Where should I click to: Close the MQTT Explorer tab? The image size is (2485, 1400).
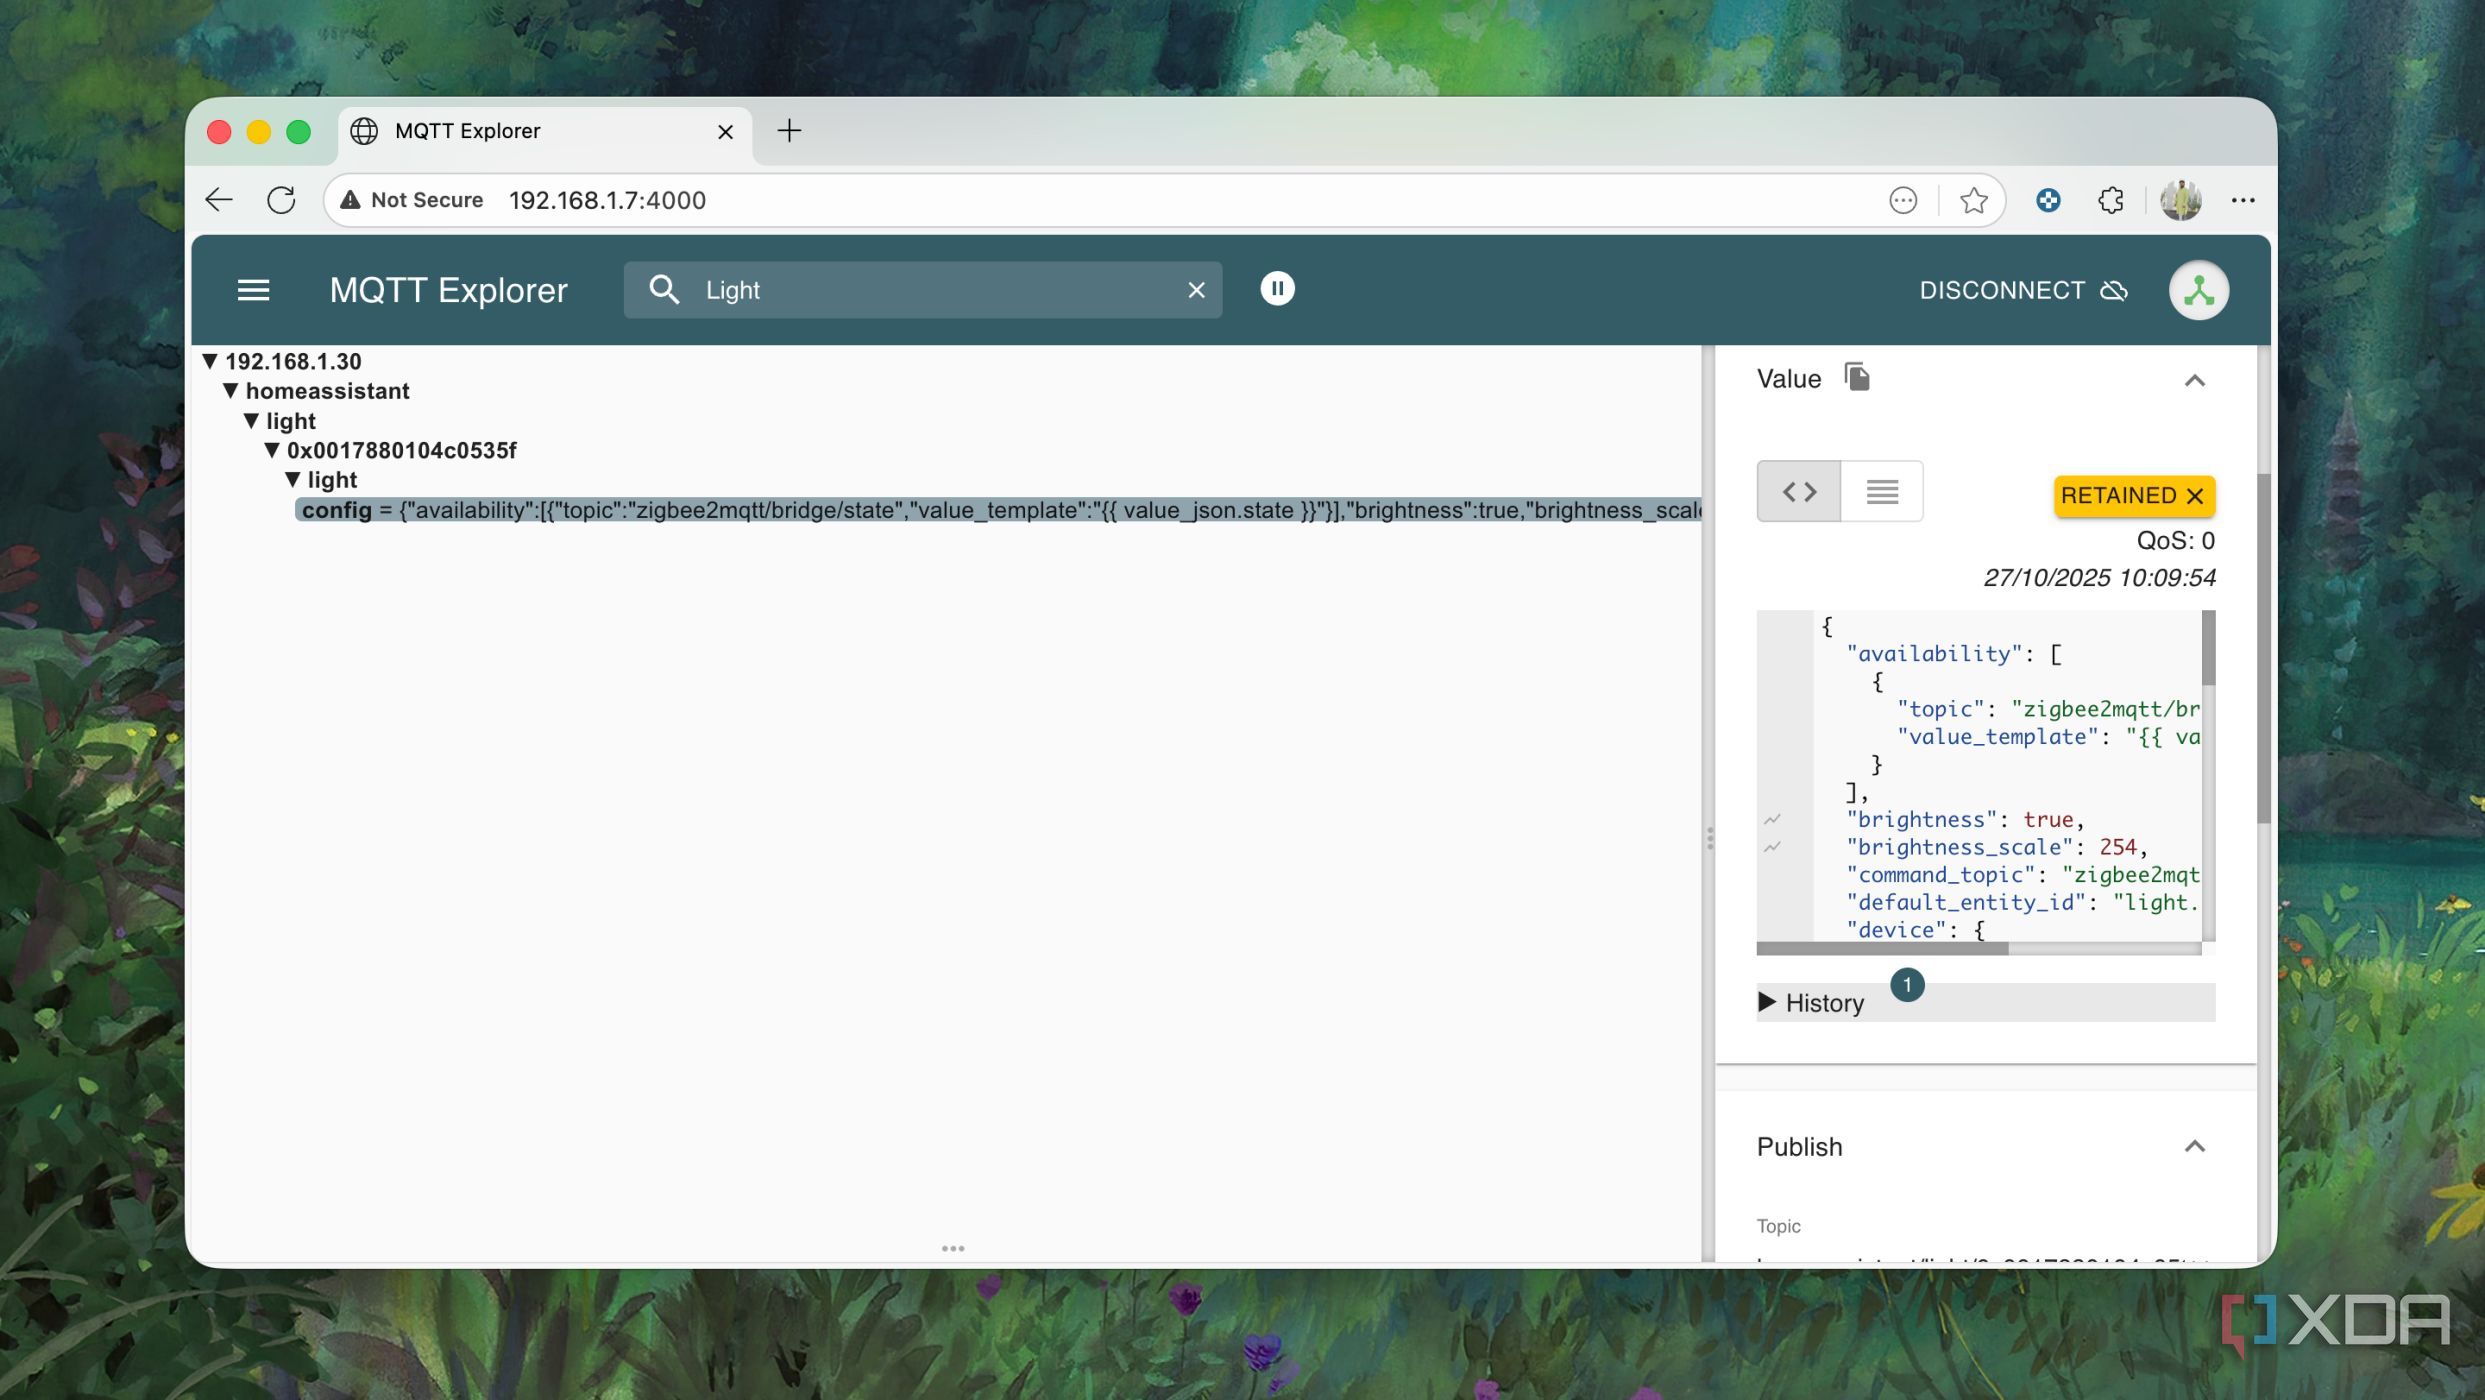(726, 131)
